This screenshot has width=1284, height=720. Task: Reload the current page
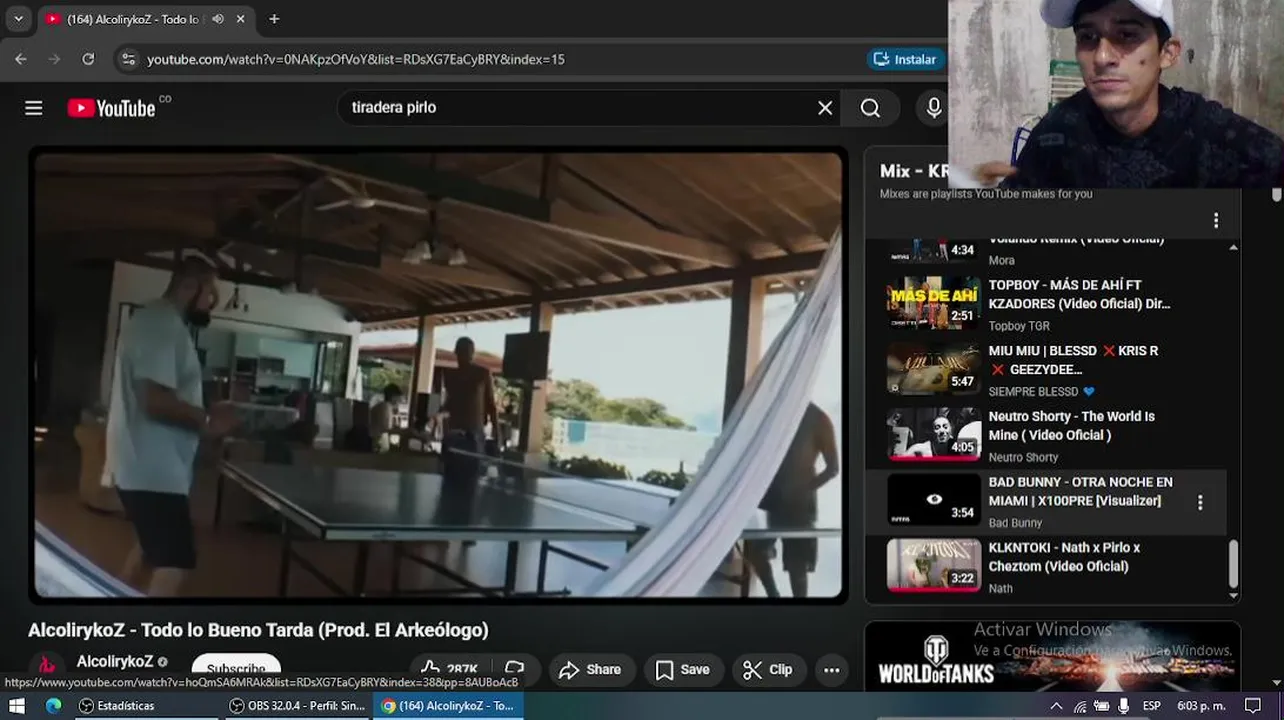(88, 59)
